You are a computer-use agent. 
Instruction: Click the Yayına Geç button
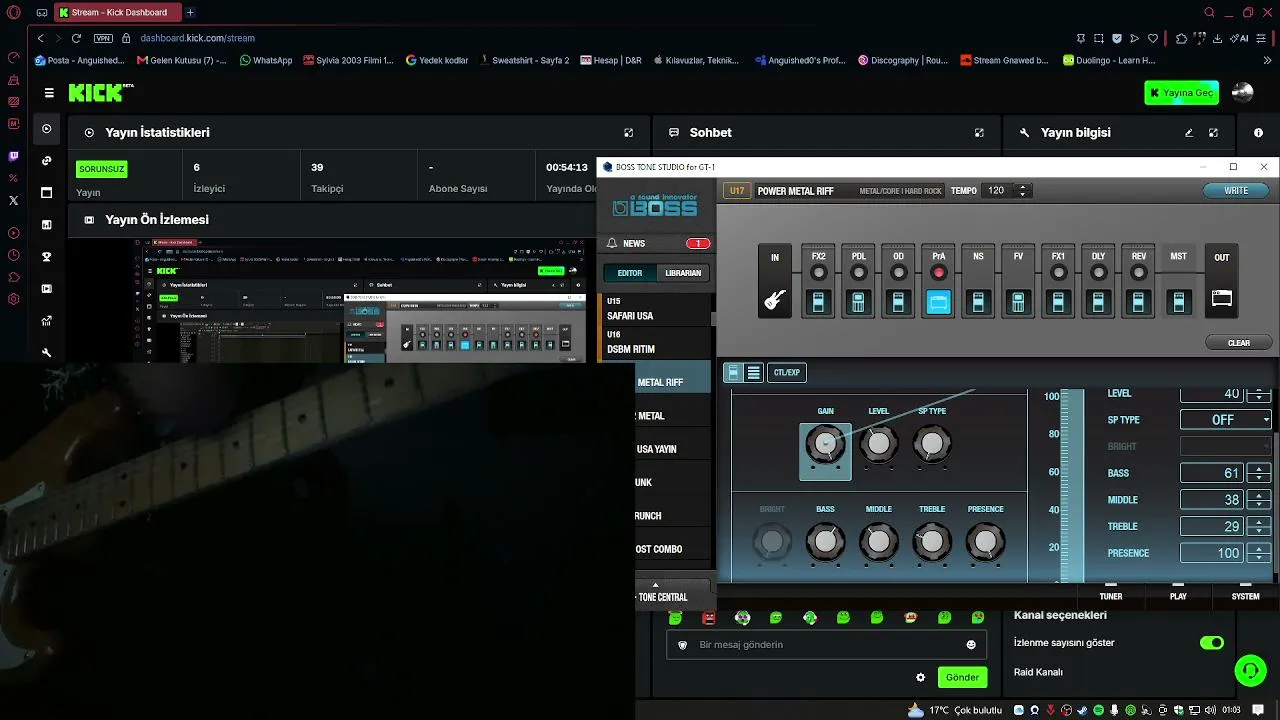point(1182,93)
